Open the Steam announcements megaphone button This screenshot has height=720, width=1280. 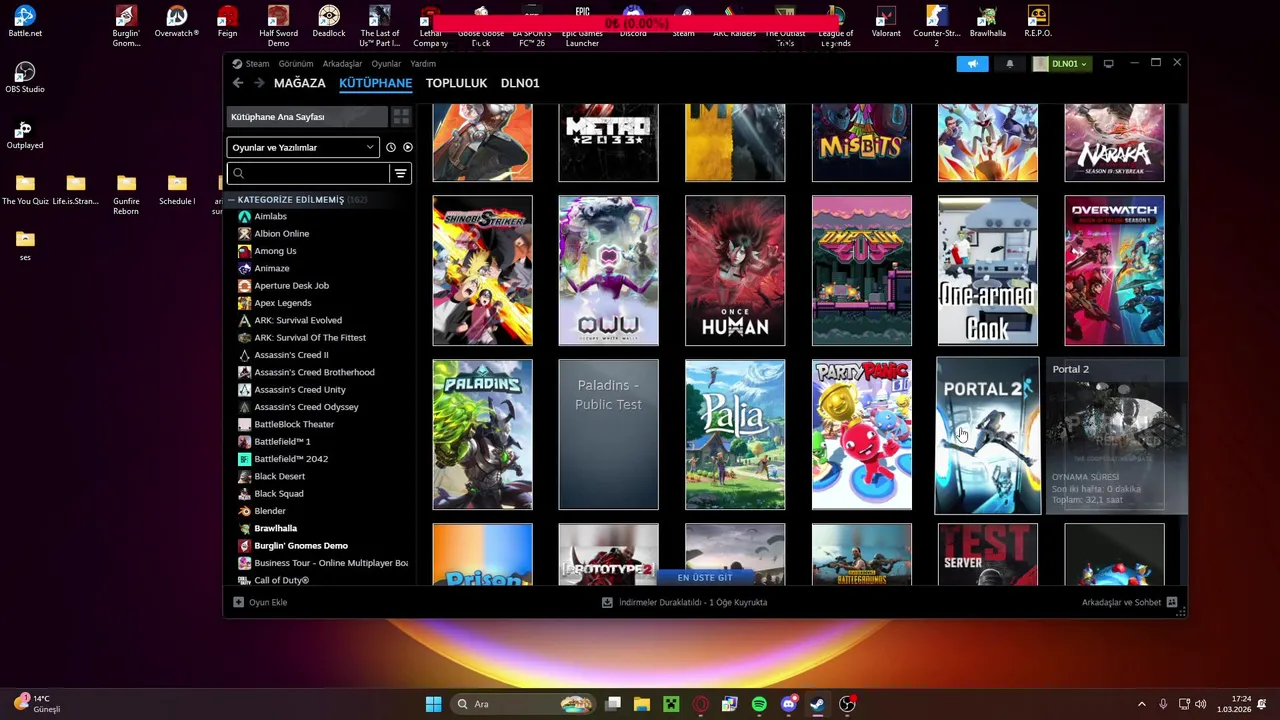[972, 64]
